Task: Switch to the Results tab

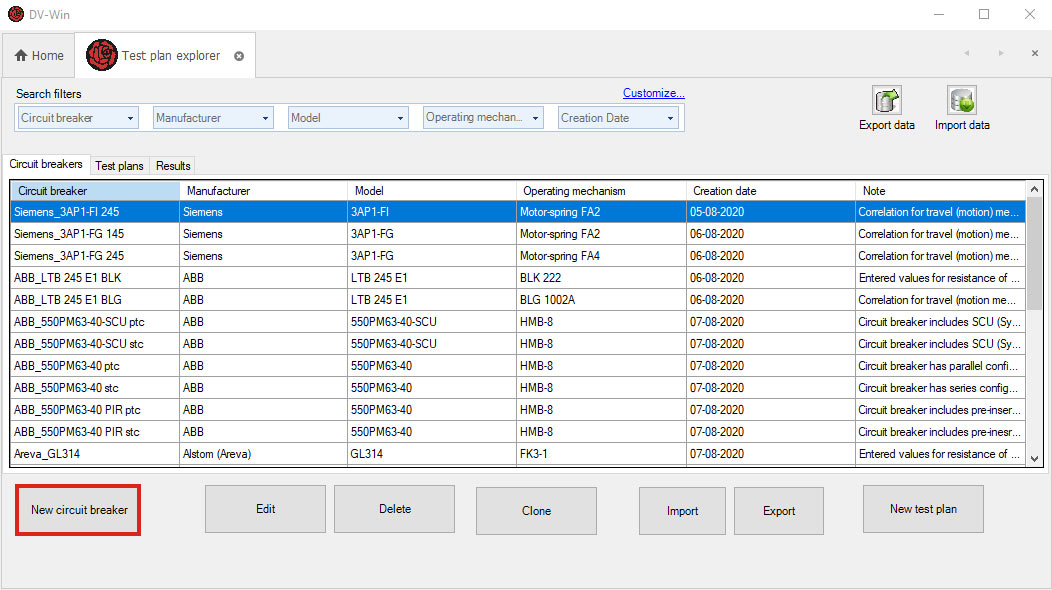Action: coord(173,166)
